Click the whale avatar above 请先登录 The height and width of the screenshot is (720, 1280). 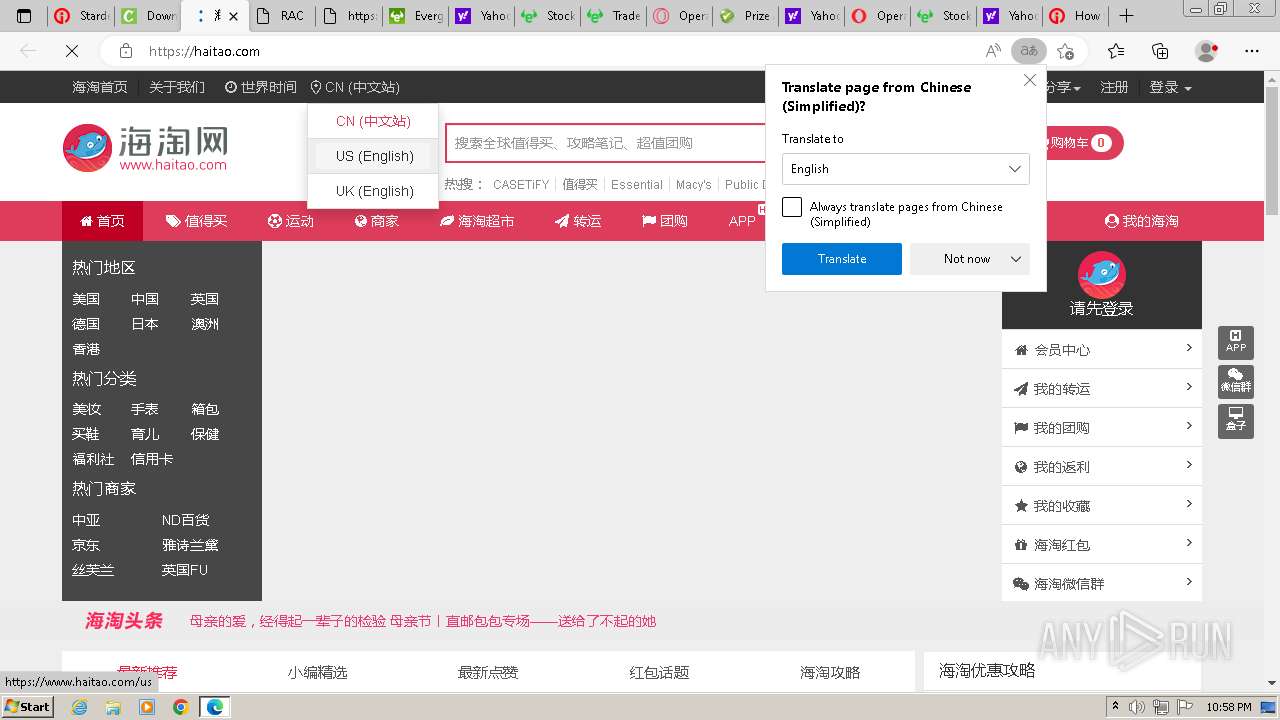(1101, 275)
